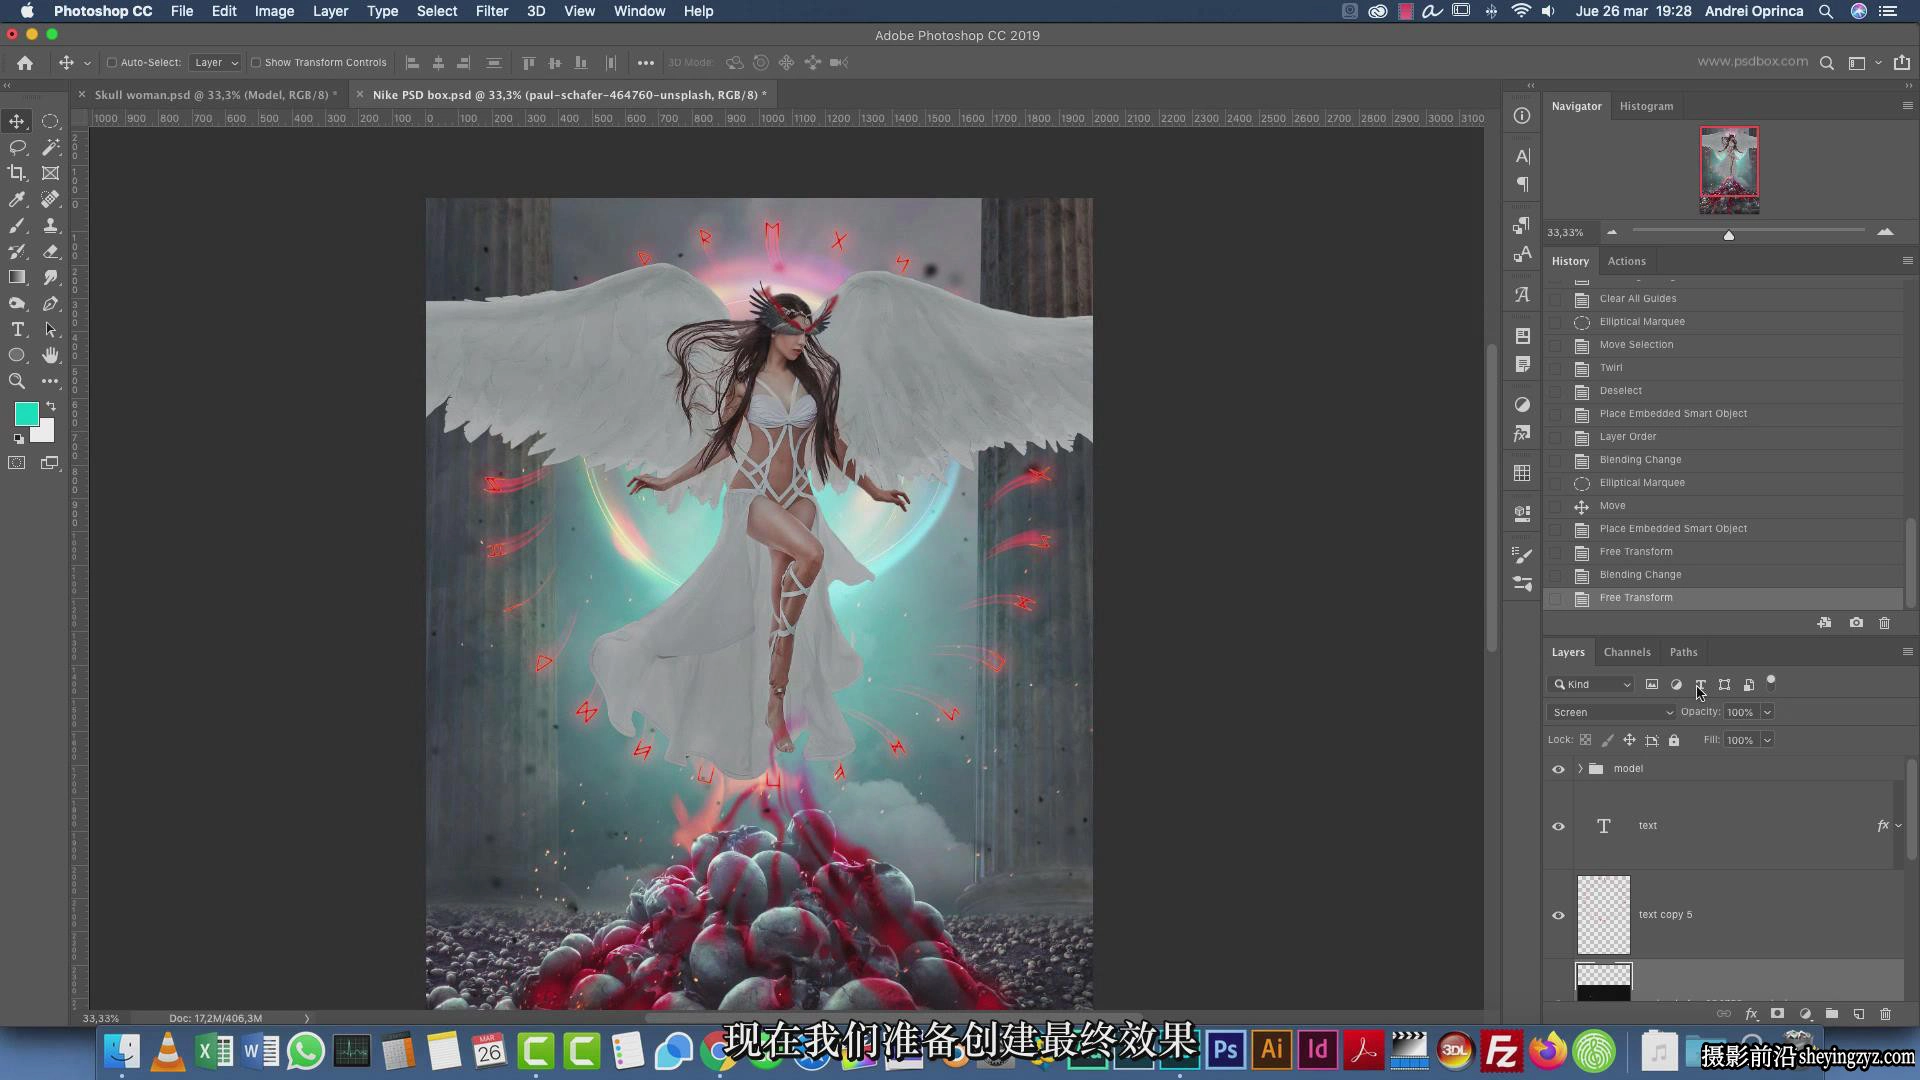Filter layers by adjustment layers

tap(1676, 685)
